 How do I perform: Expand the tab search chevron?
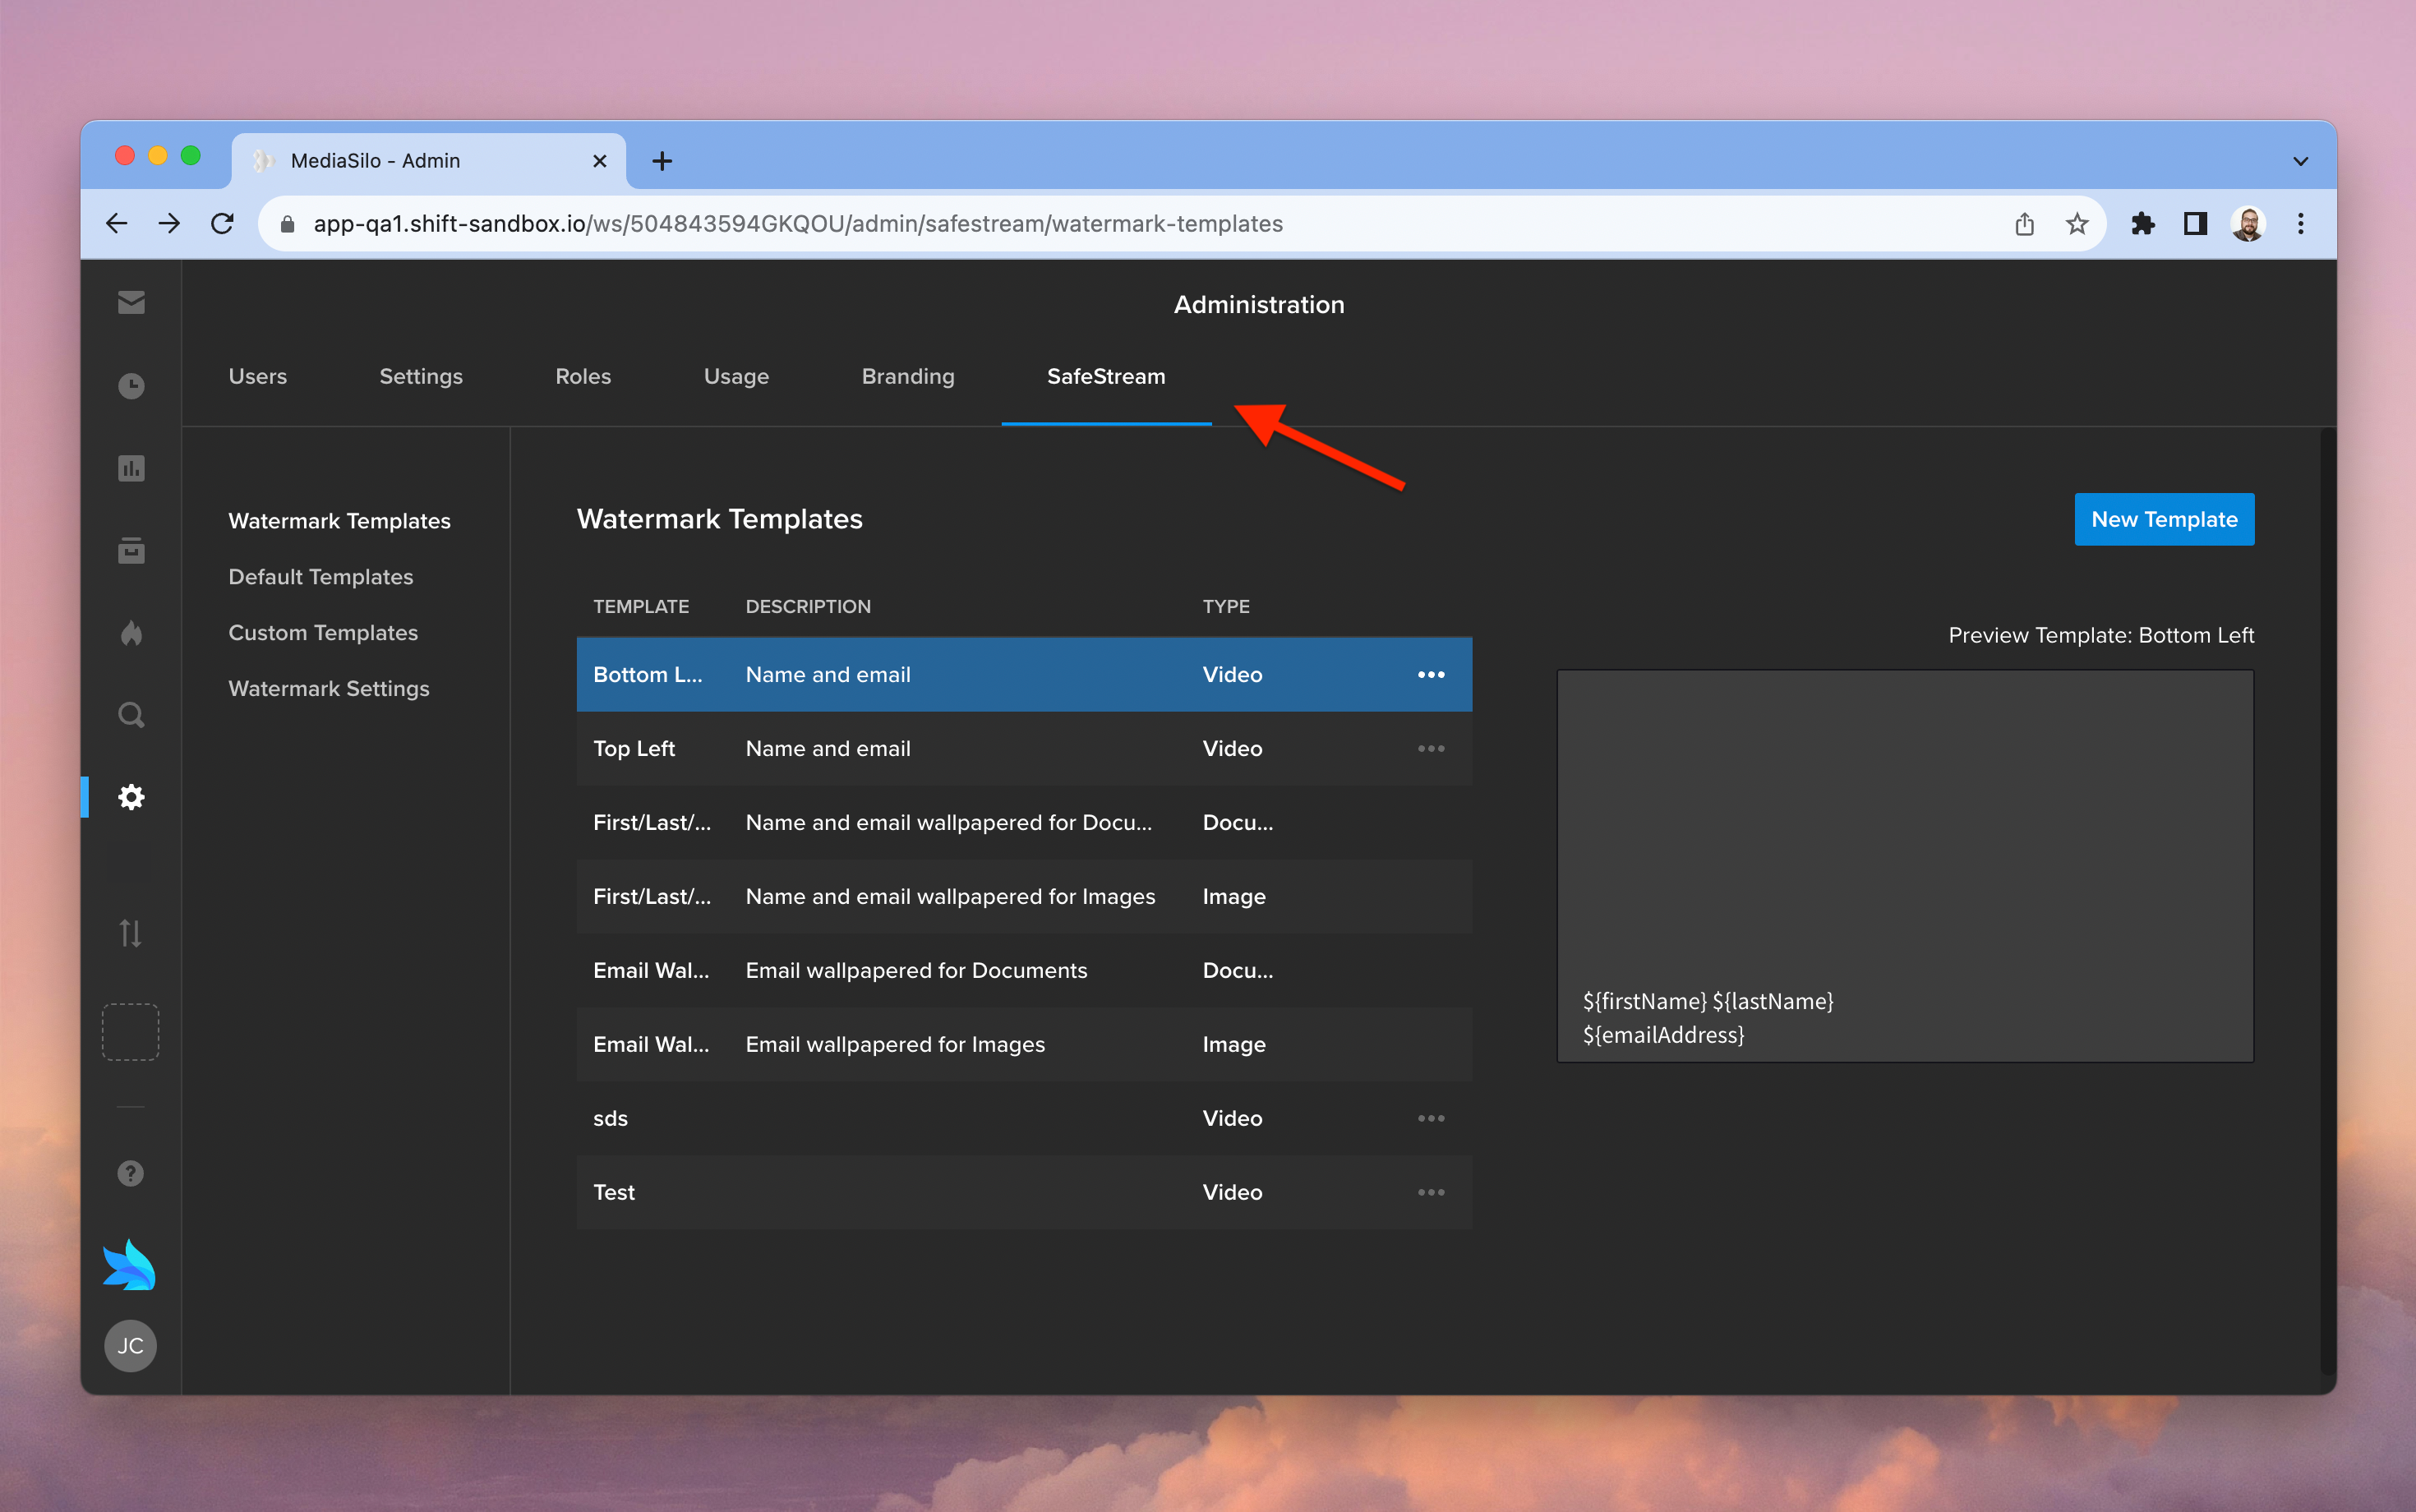pyautogui.click(x=2301, y=161)
